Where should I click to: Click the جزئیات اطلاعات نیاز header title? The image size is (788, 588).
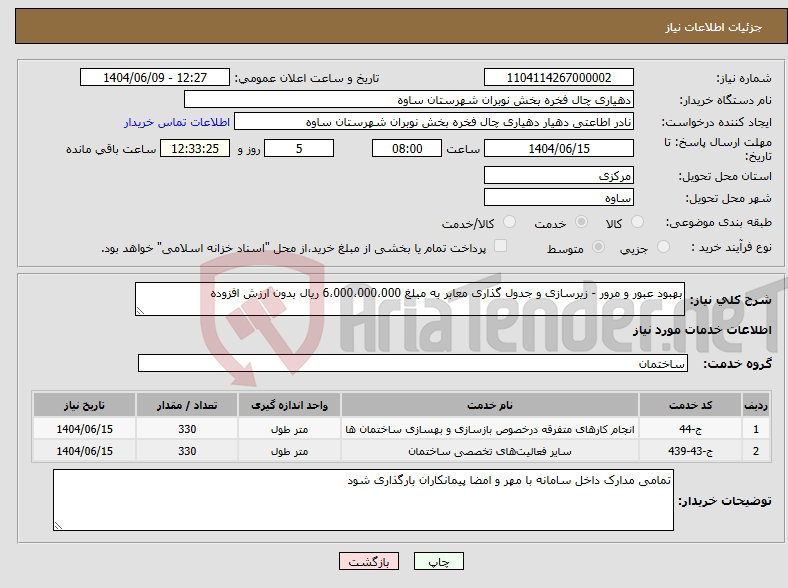pyautogui.click(x=714, y=27)
